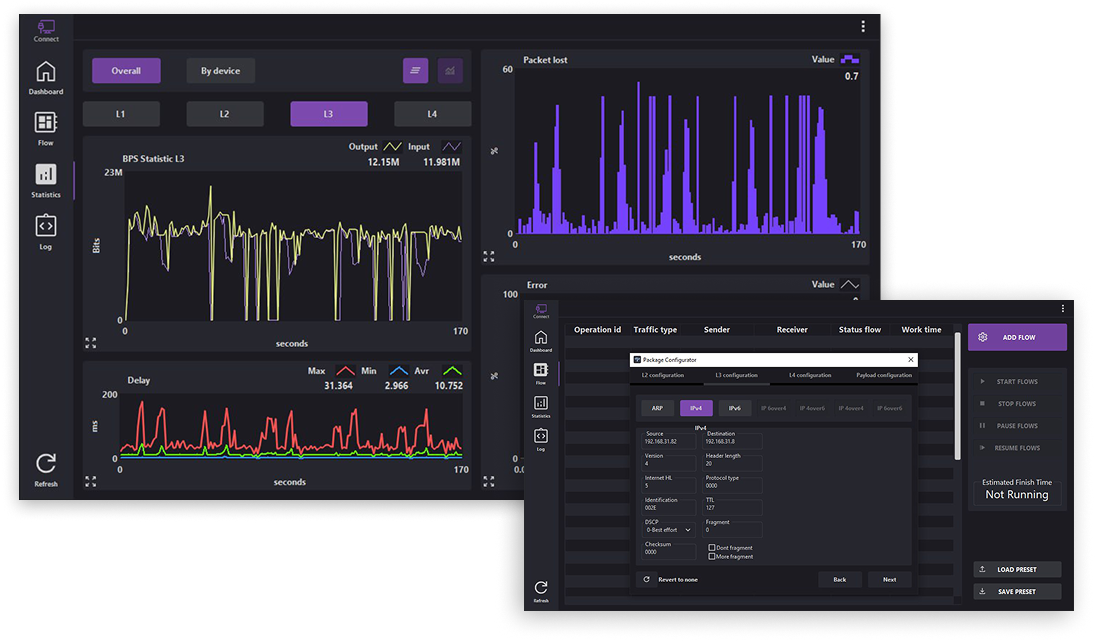Switch to the chart view icon beside By device
The width and height of the screenshot is (1095, 642).
click(x=450, y=71)
